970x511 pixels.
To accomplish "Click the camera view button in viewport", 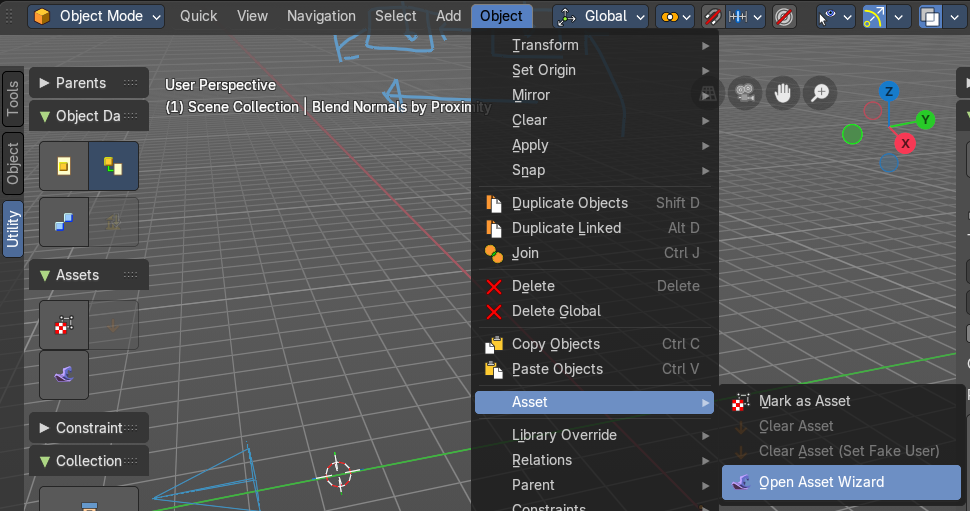I will 745,93.
